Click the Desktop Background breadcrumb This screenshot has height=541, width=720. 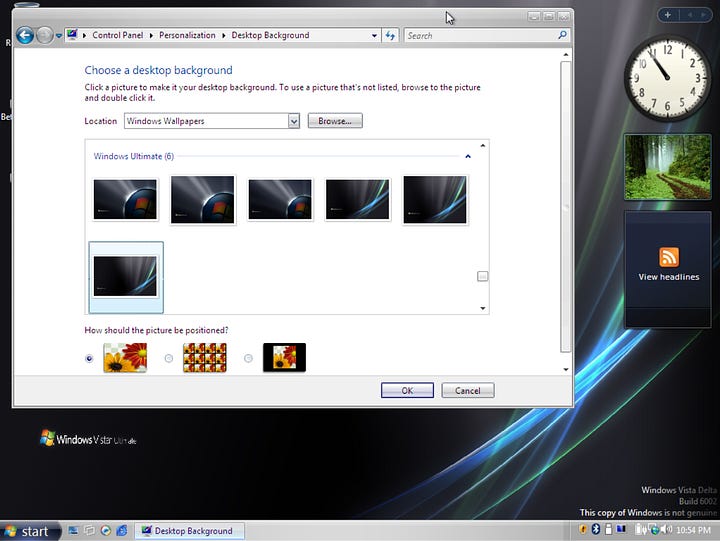coord(270,35)
